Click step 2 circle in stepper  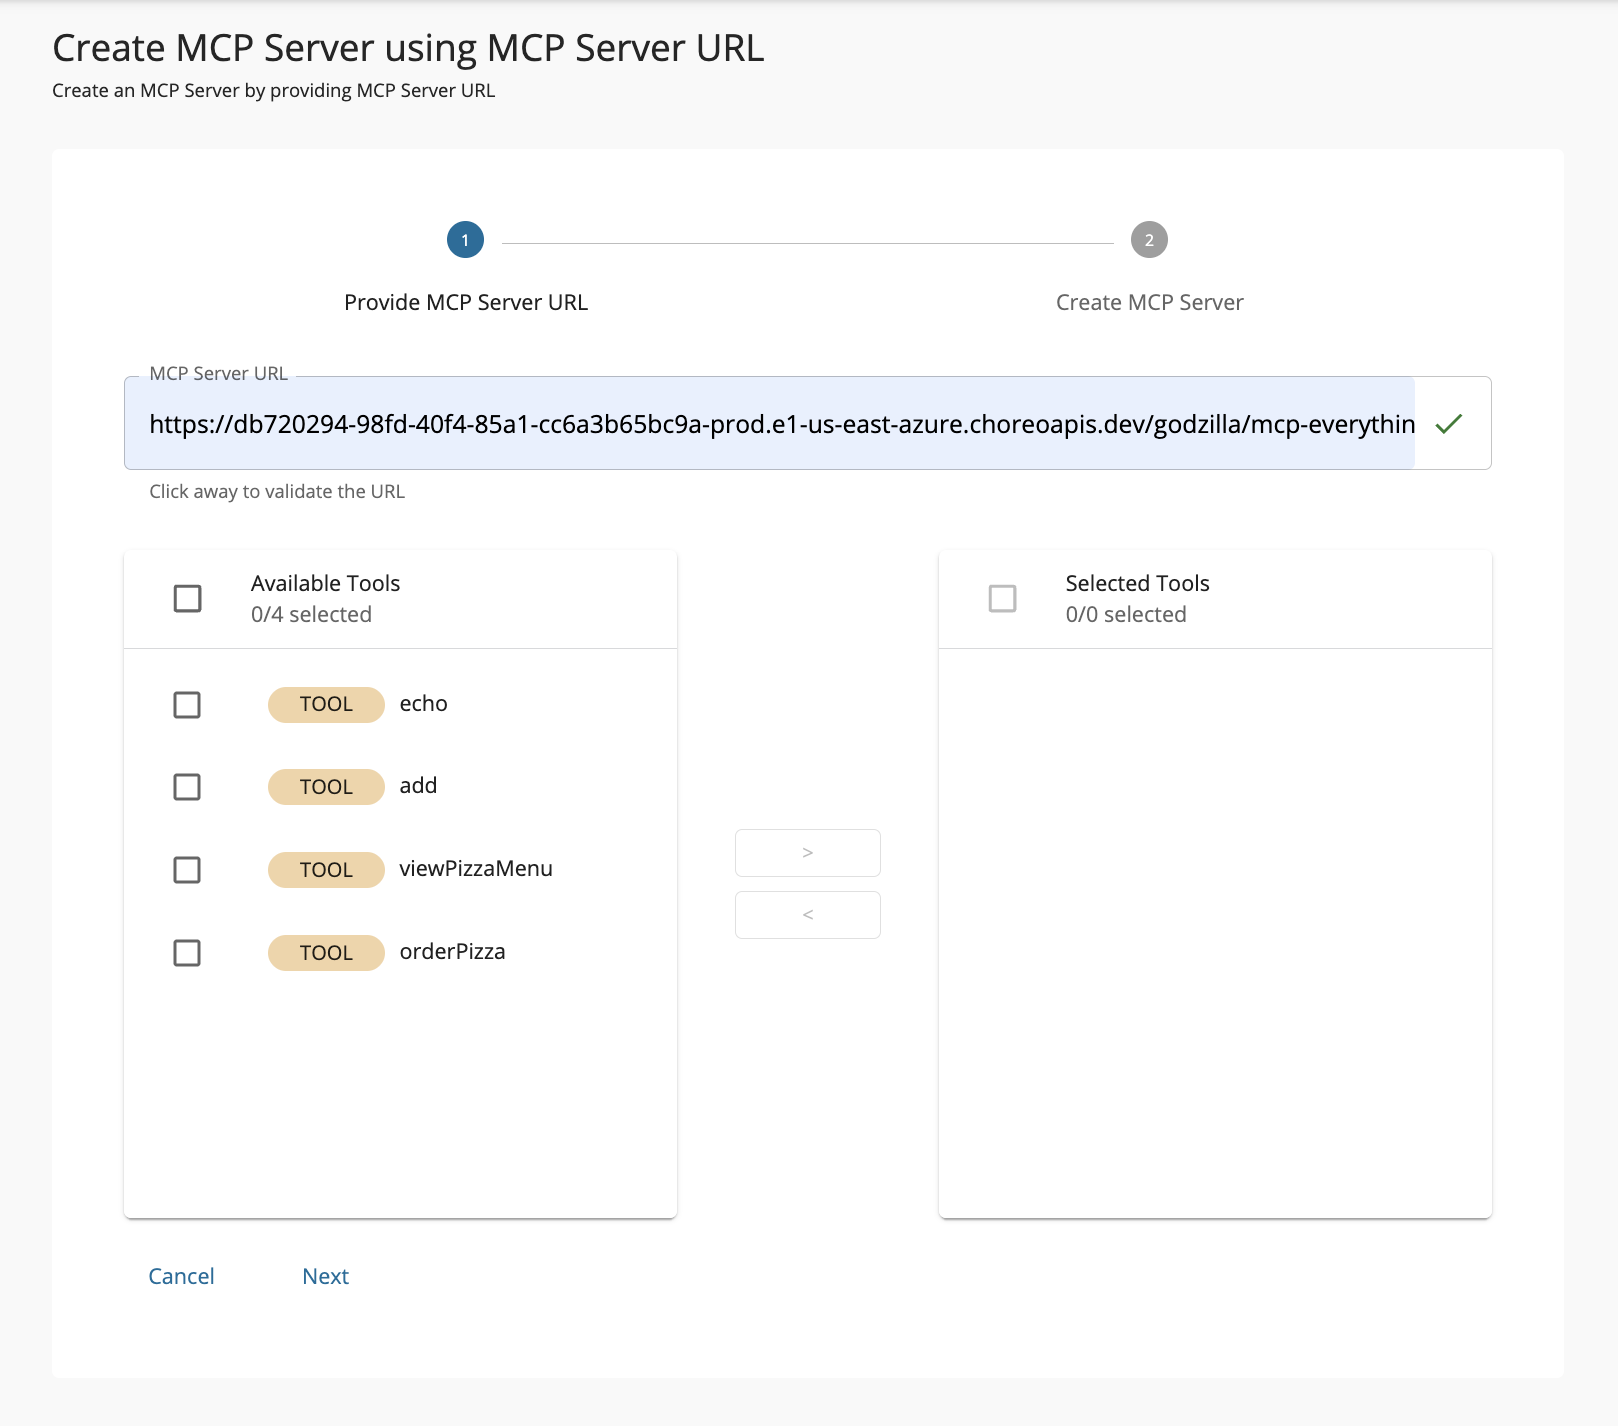1149,240
